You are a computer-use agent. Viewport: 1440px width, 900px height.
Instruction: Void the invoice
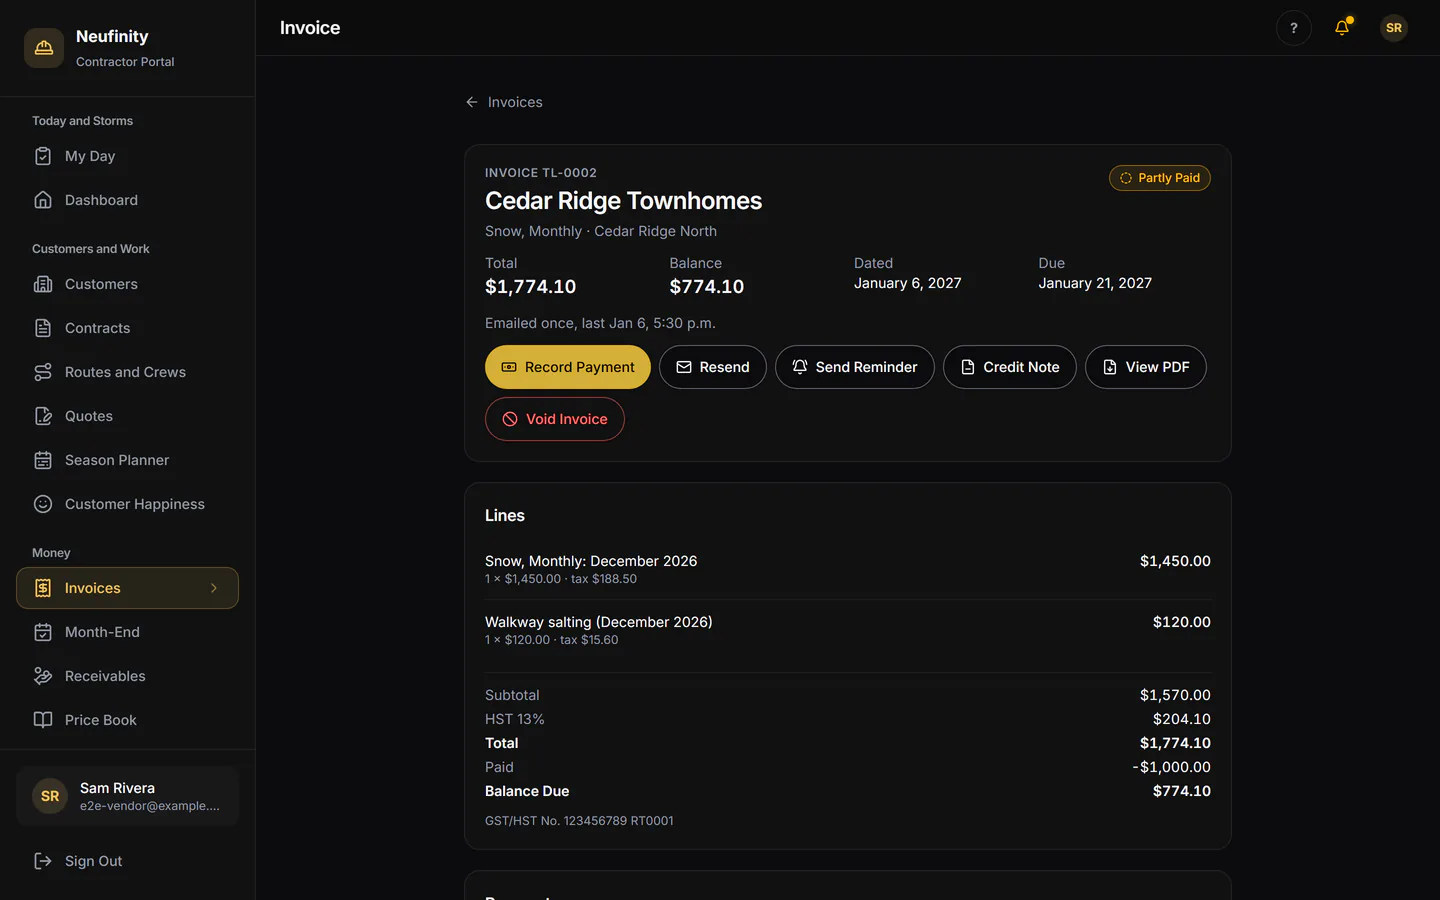(x=555, y=419)
